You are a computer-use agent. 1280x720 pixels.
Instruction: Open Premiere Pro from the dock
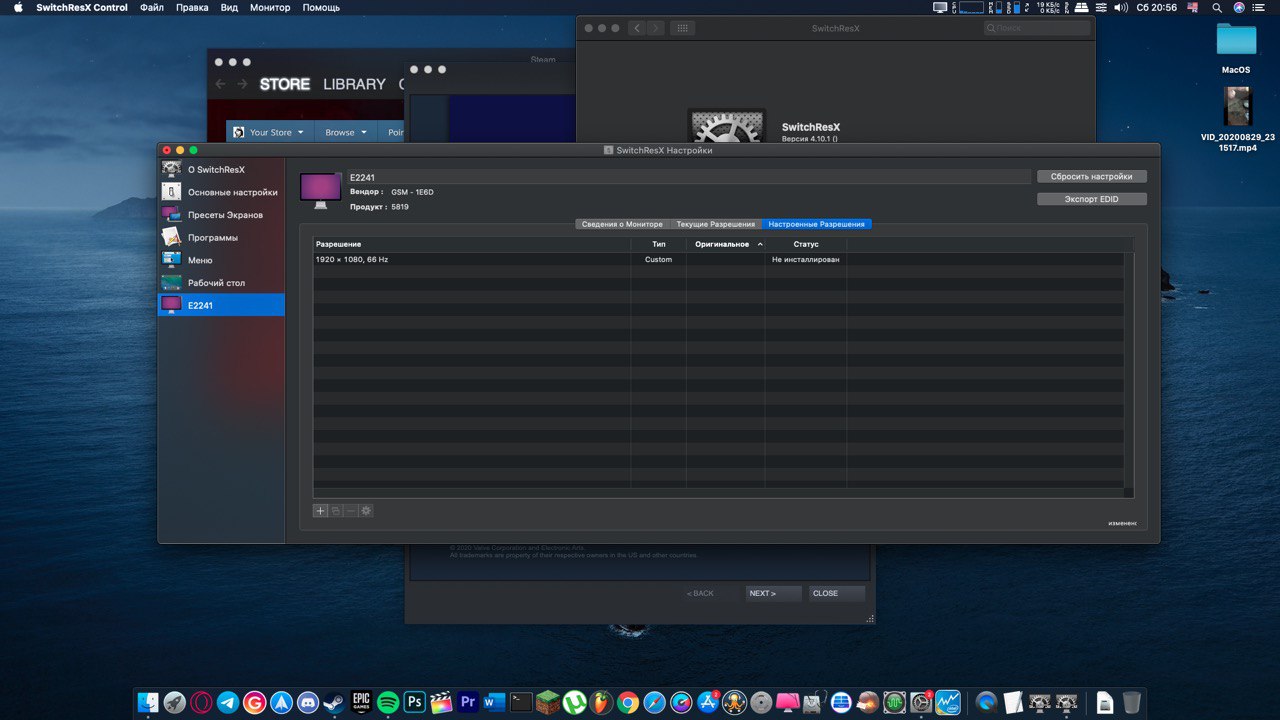[467, 702]
